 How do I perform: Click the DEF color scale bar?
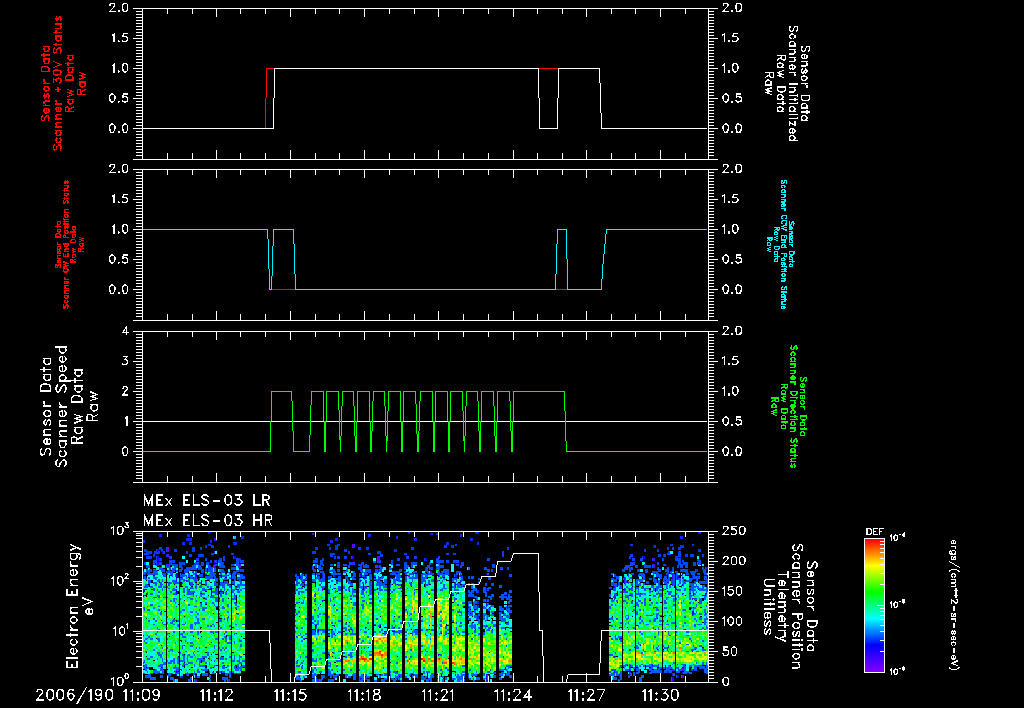coord(875,605)
